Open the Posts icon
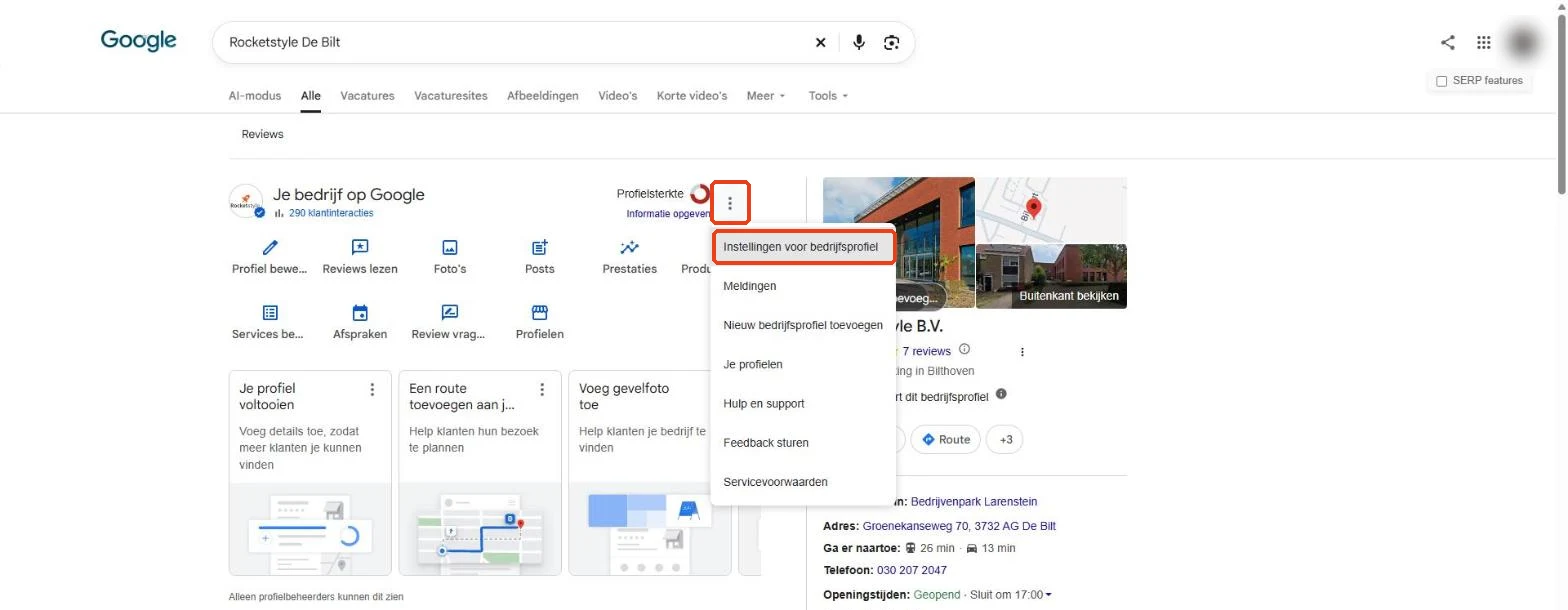Screen dimensions: 1568x610 click(540, 247)
